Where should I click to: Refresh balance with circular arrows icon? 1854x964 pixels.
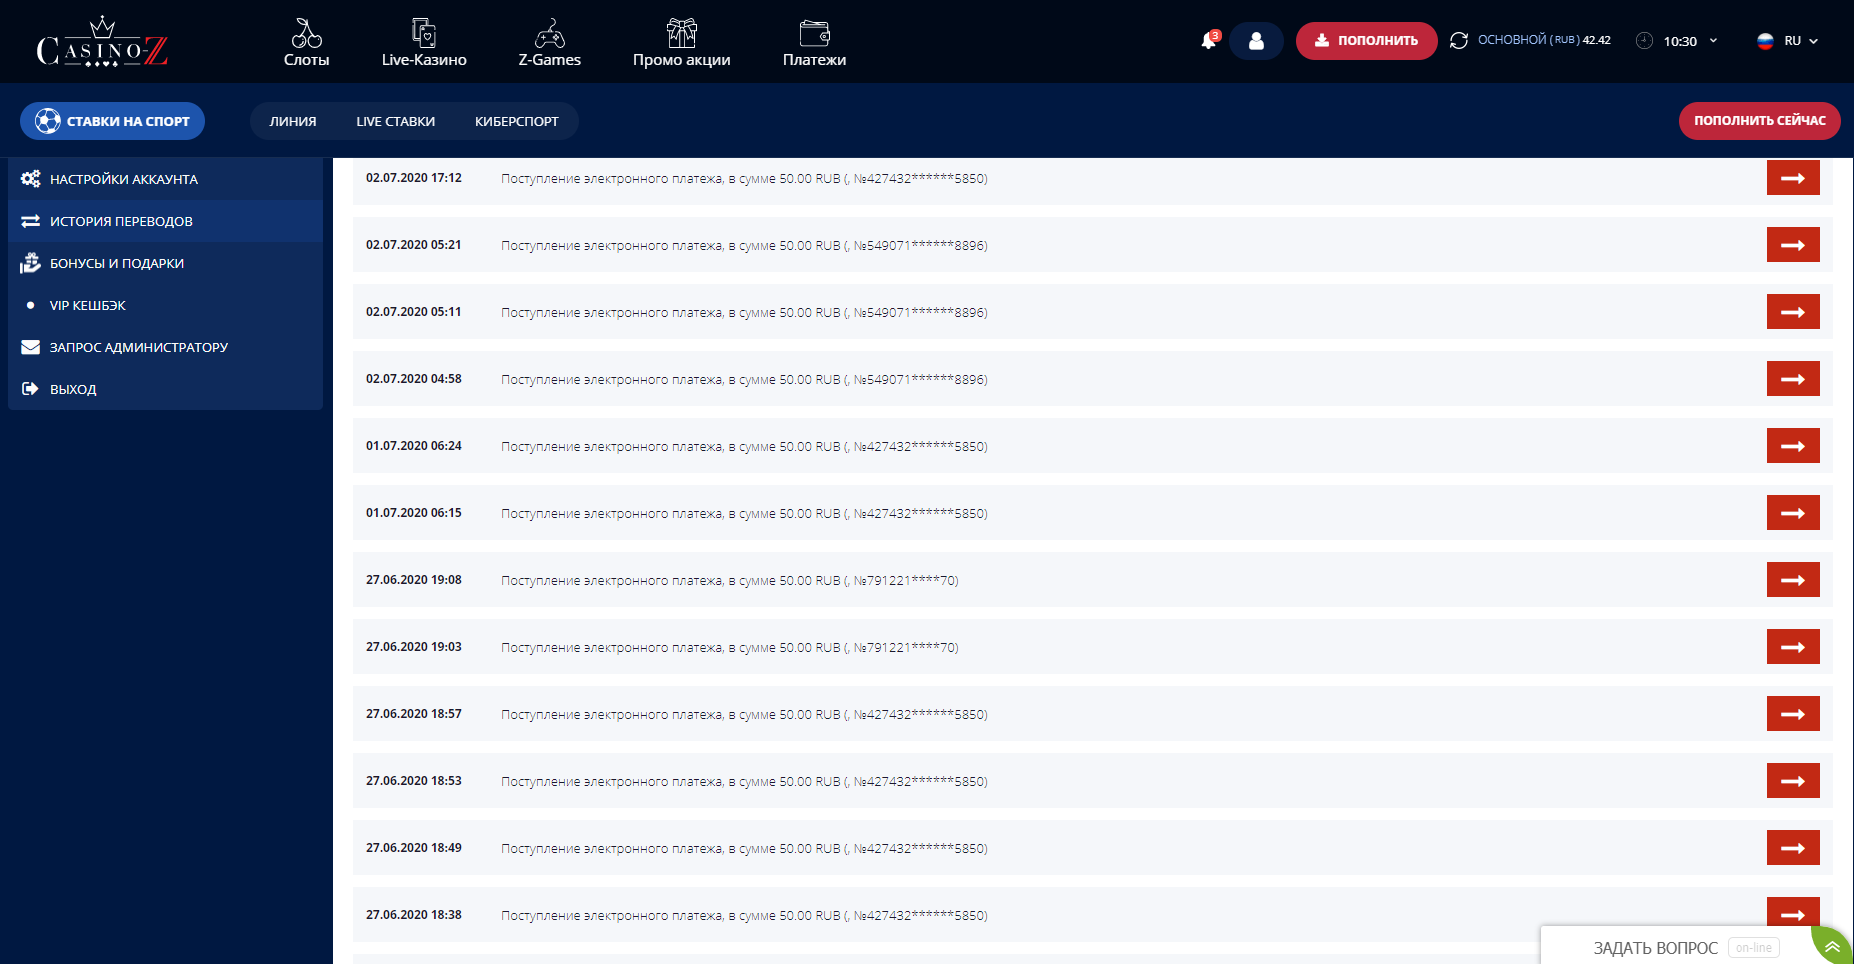click(x=1459, y=40)
